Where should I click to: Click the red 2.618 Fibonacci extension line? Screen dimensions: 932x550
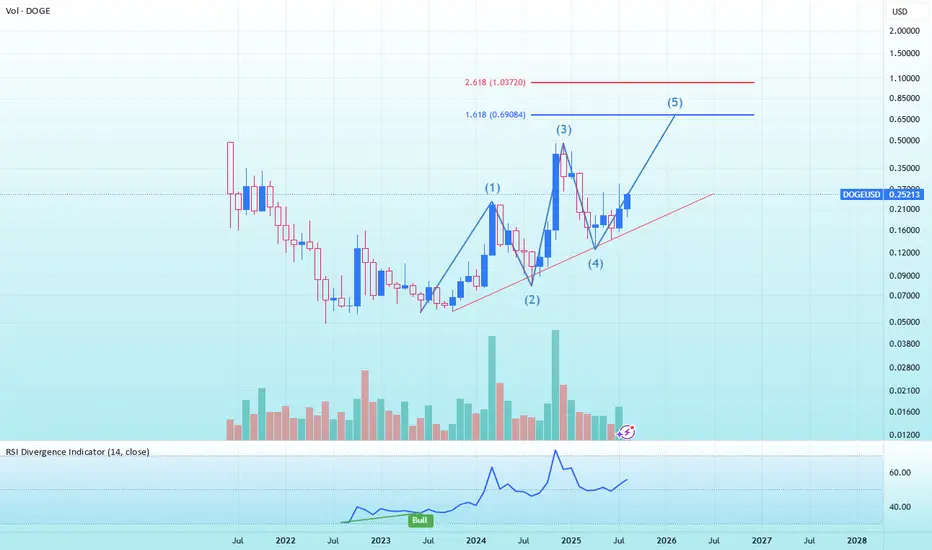pos(643,82)
